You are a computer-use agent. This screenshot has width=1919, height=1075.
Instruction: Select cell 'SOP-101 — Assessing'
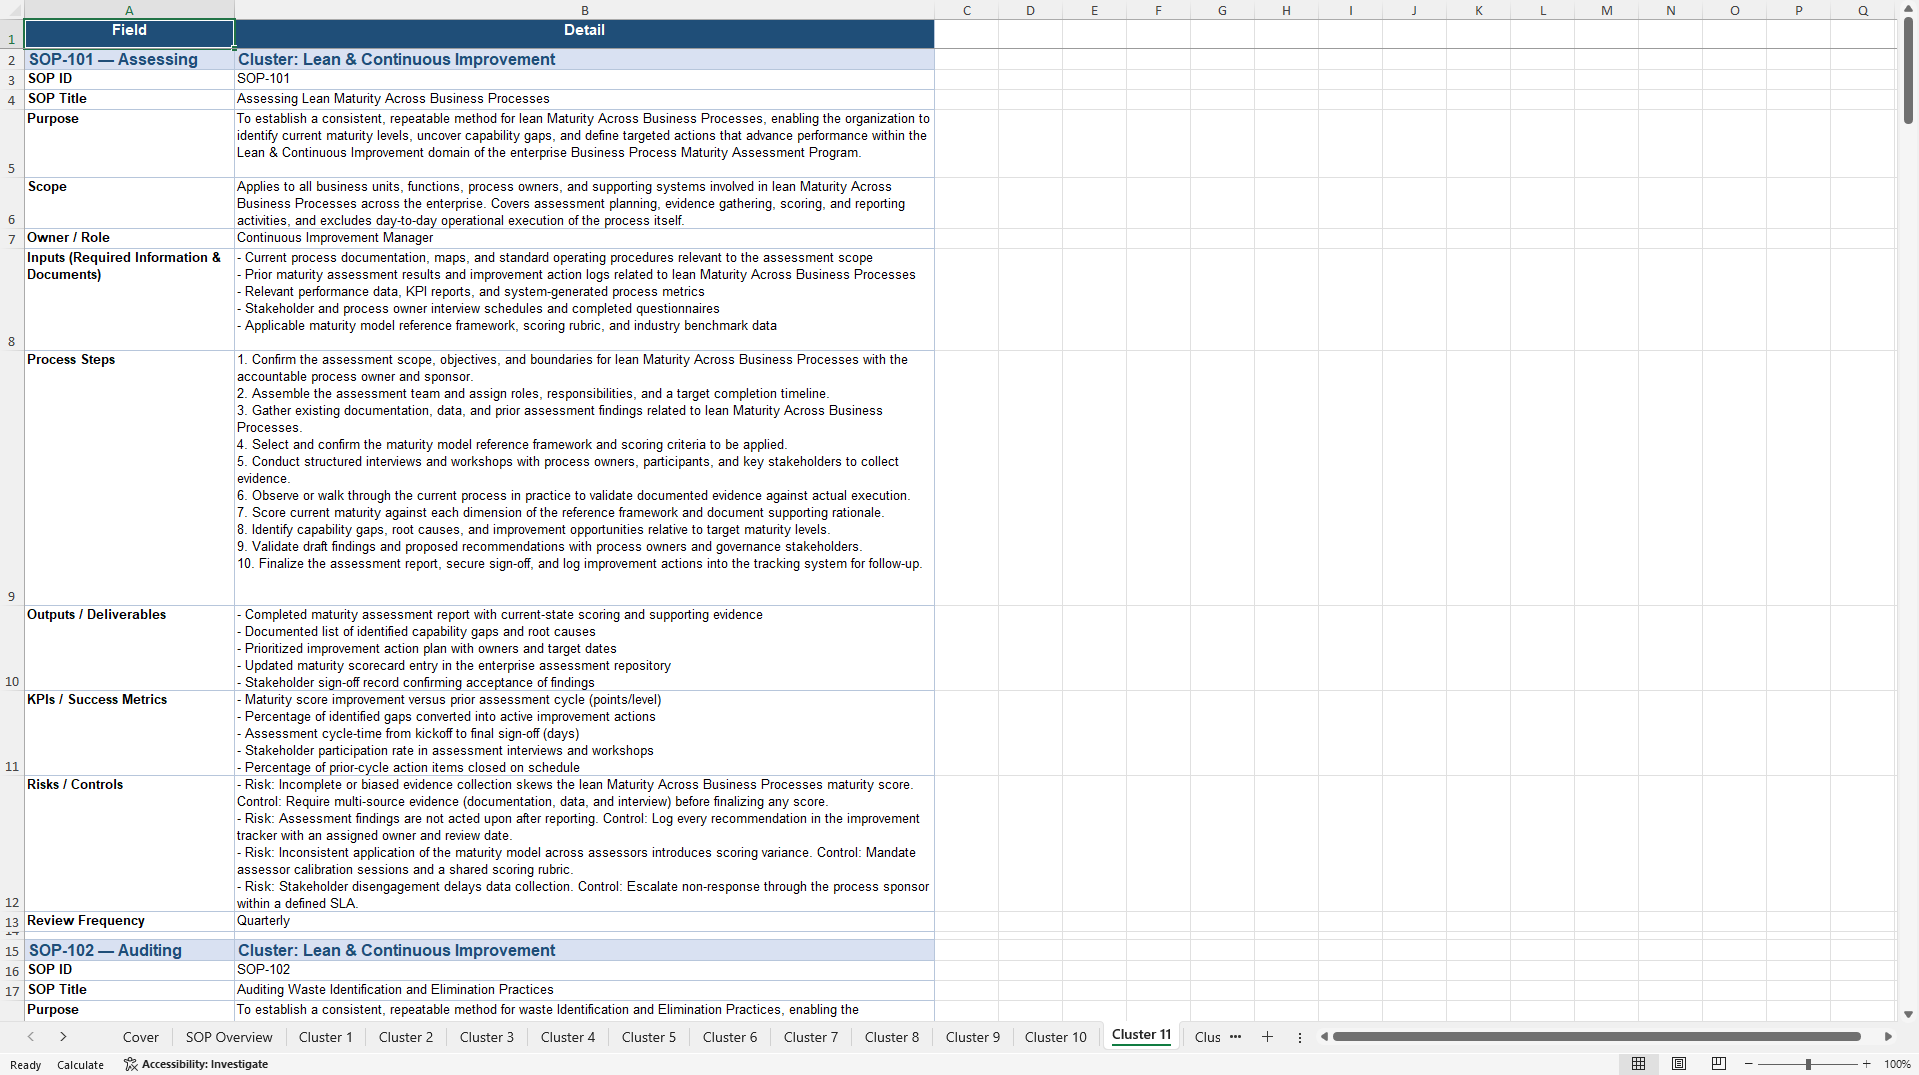pos(129,59)
